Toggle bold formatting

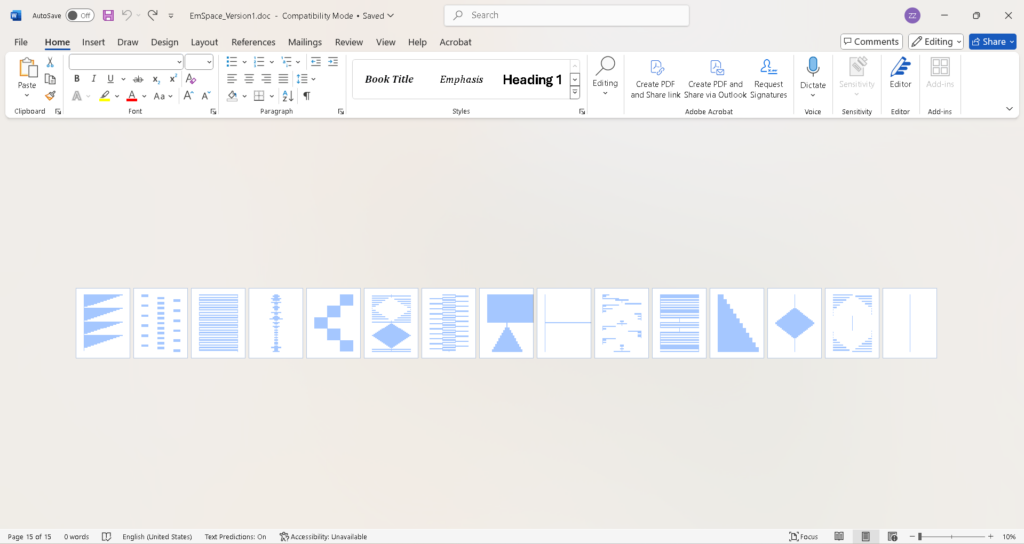[76, 79]
